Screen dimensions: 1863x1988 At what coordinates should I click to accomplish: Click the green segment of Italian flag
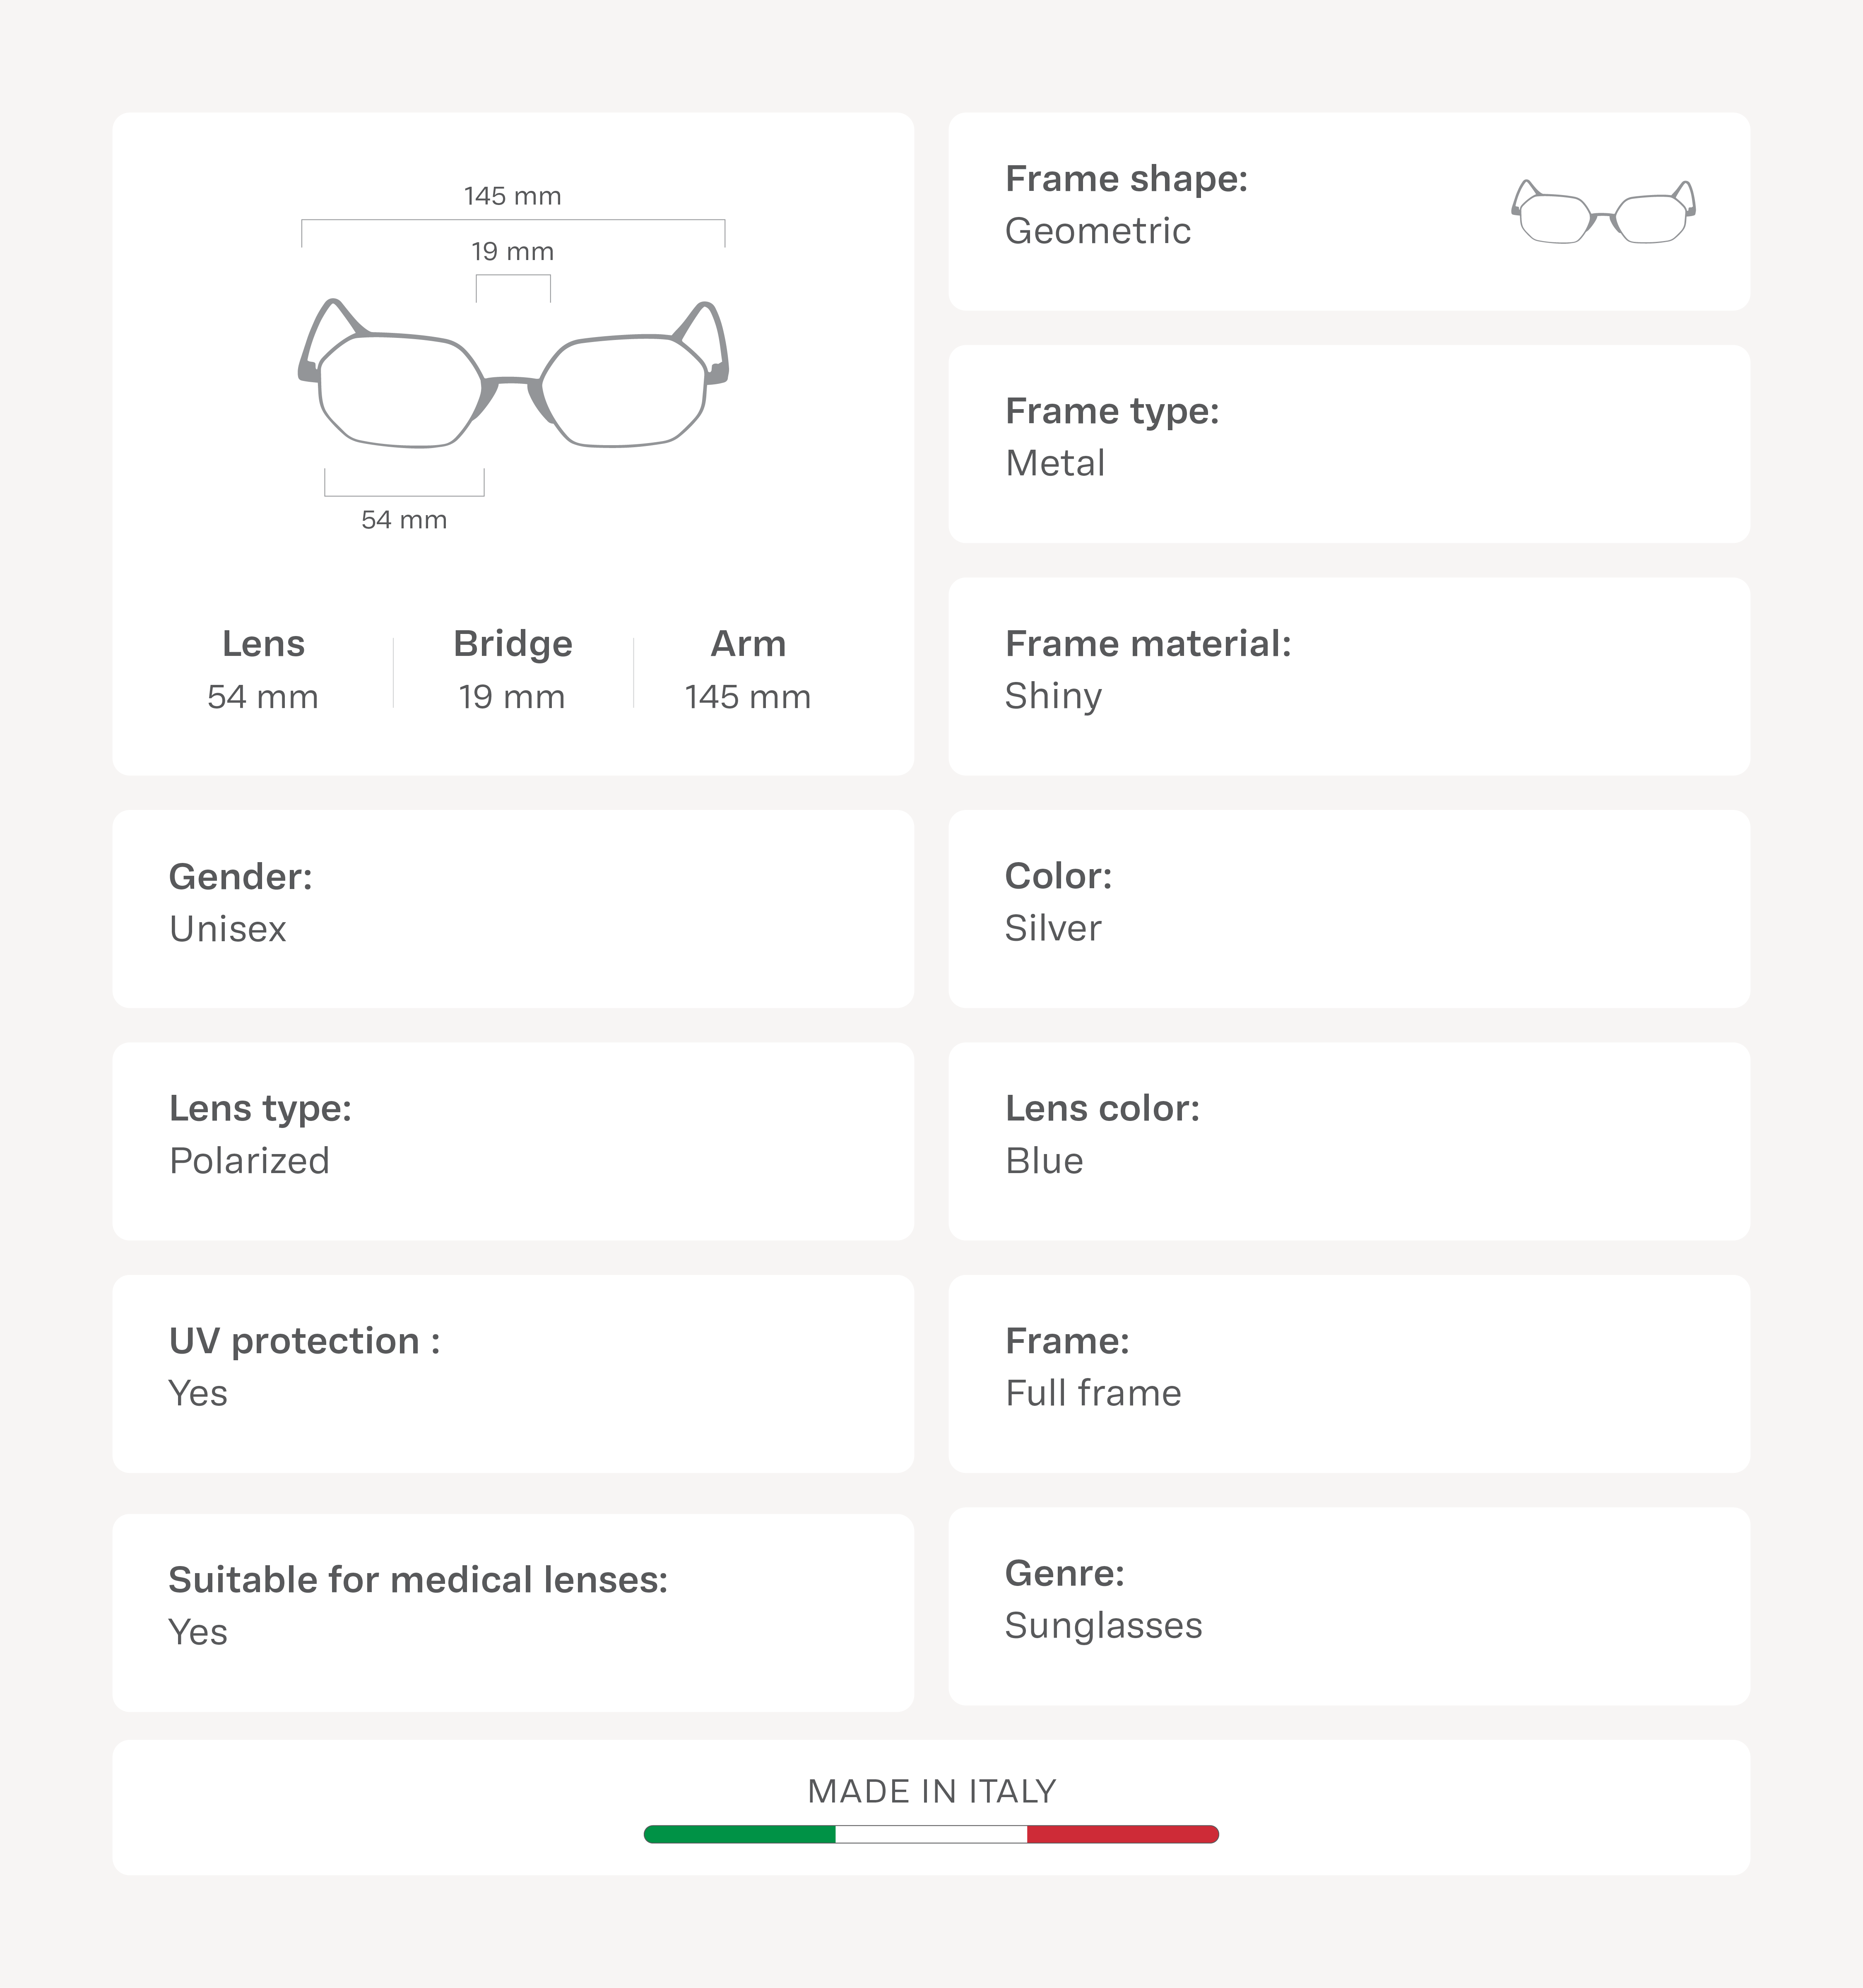pyautogui.click(x=740, y=1834)
